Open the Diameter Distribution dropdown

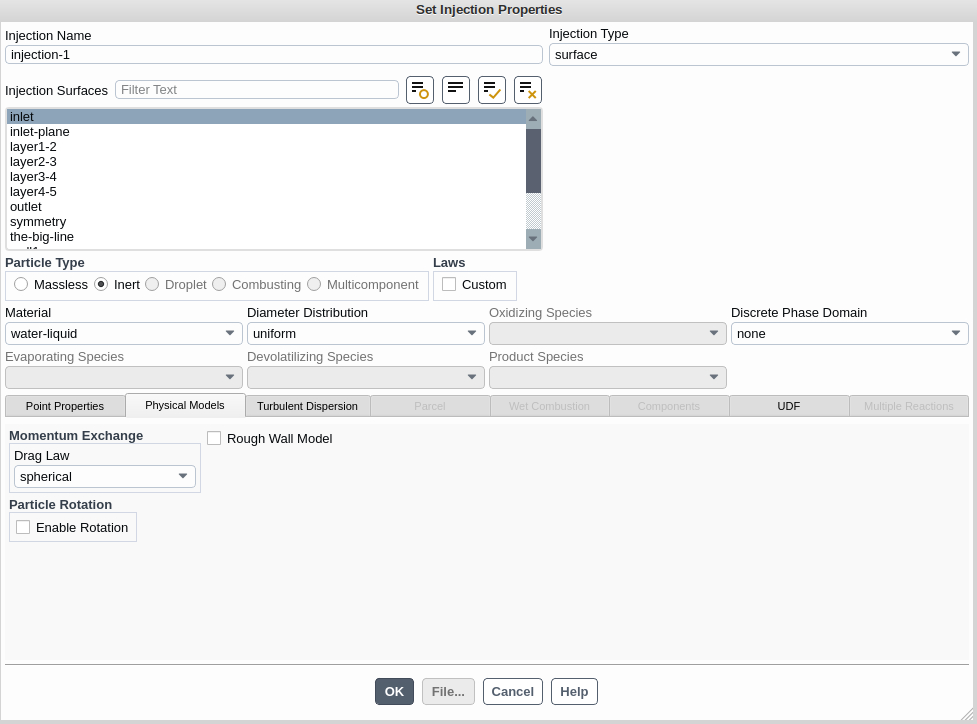(365, 334)
